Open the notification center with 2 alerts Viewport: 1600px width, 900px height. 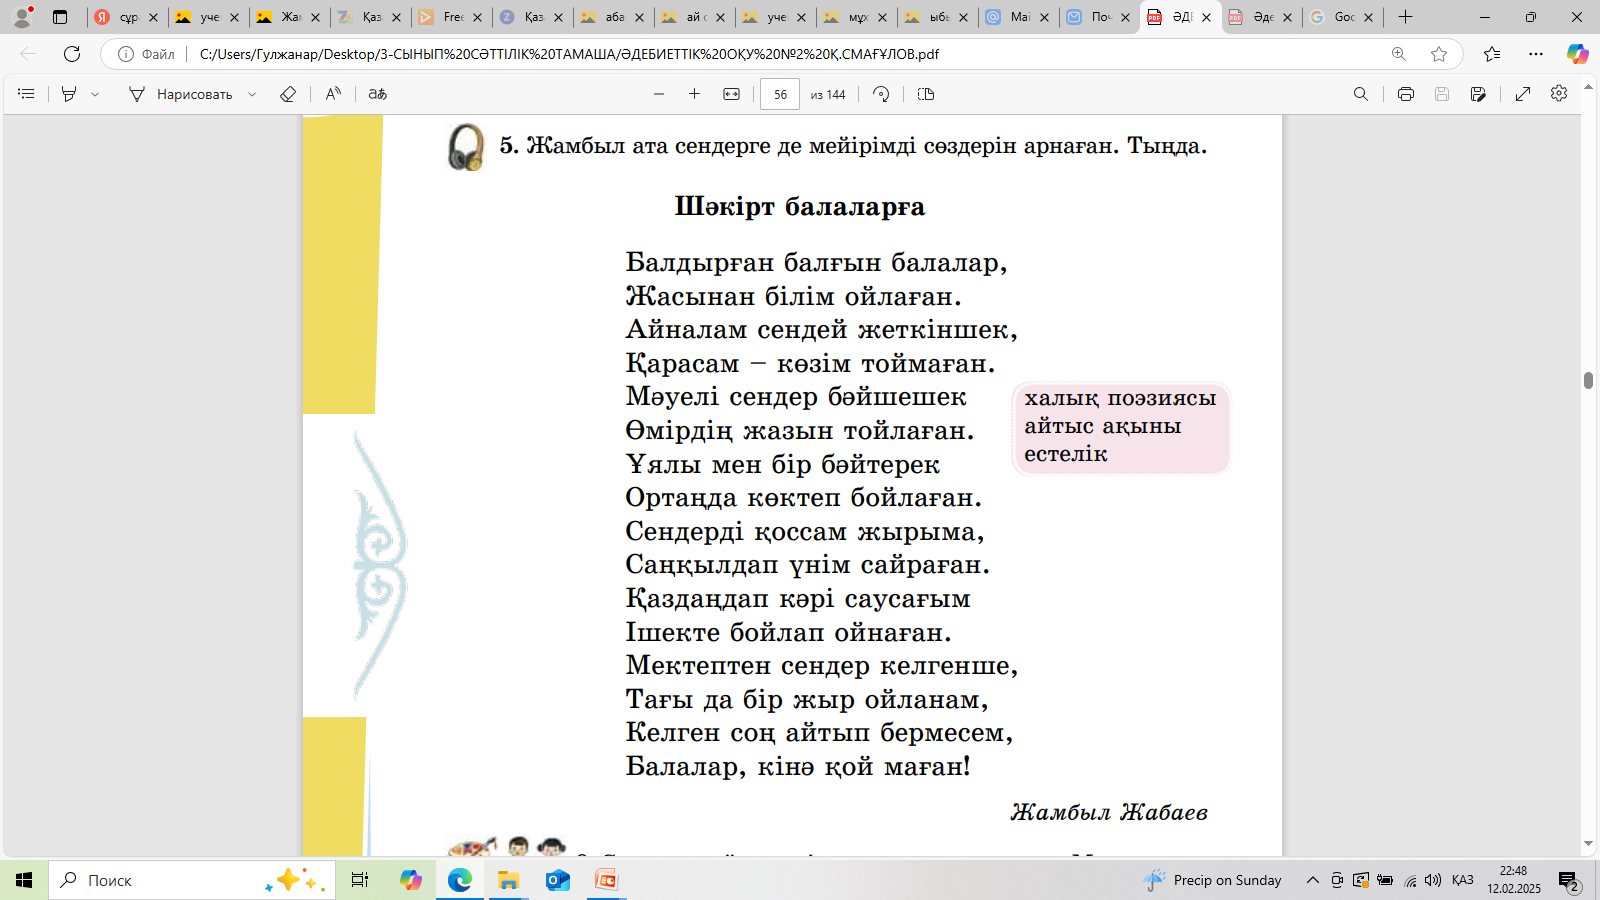(x=1569, y=881)
